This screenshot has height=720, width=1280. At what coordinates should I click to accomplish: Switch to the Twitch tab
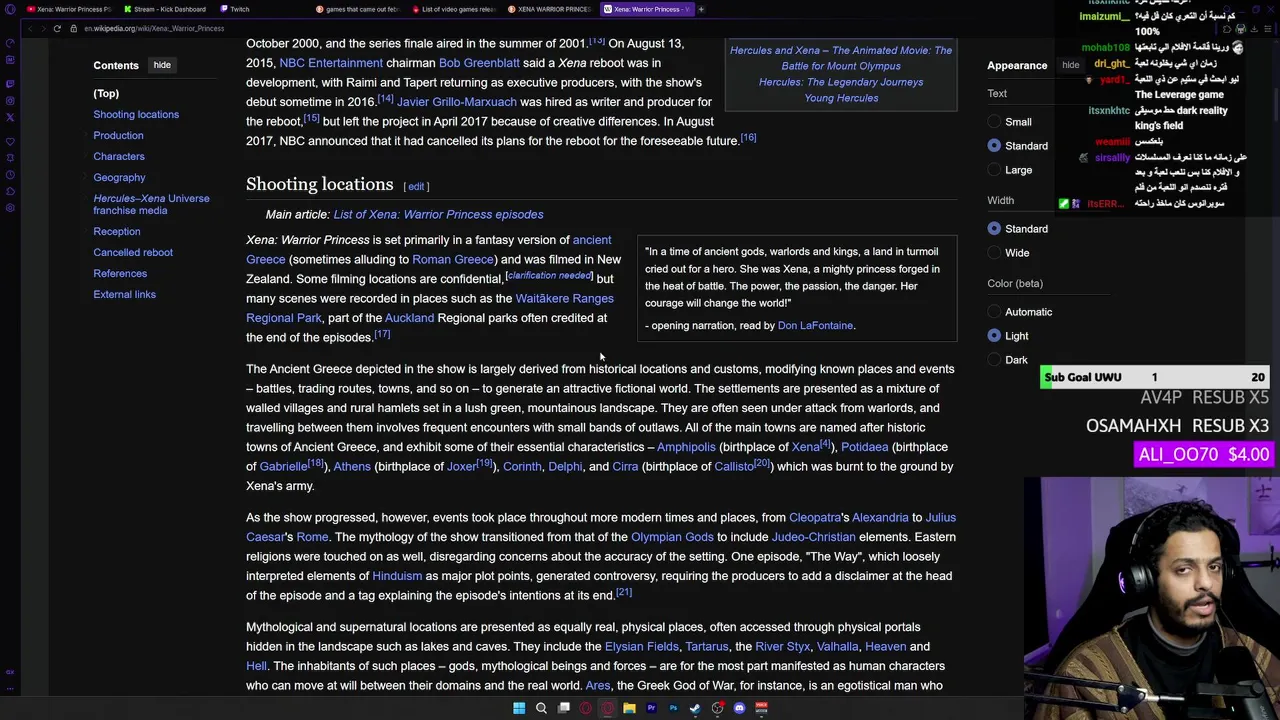(x=260, y=9)
